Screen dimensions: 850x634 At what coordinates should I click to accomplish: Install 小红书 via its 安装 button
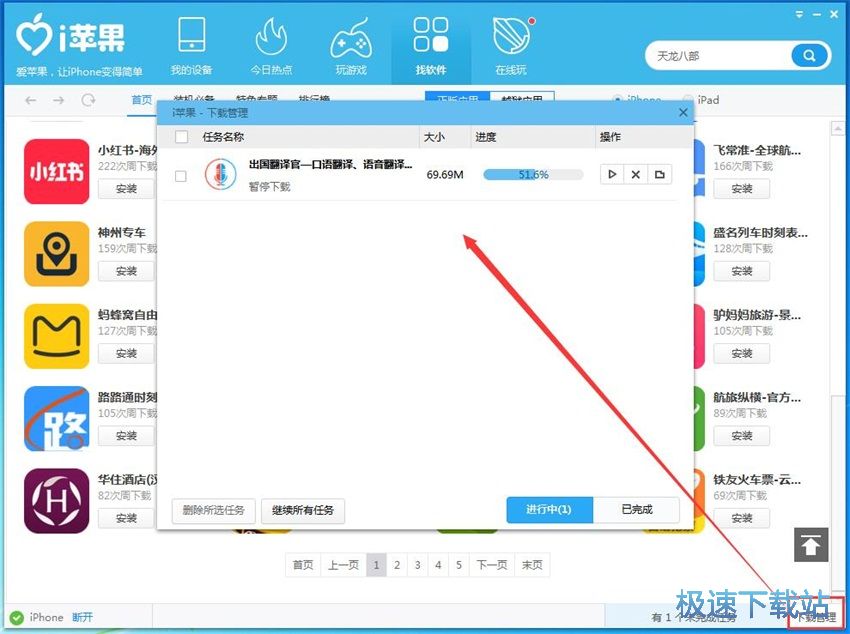[x=126, y=189]
